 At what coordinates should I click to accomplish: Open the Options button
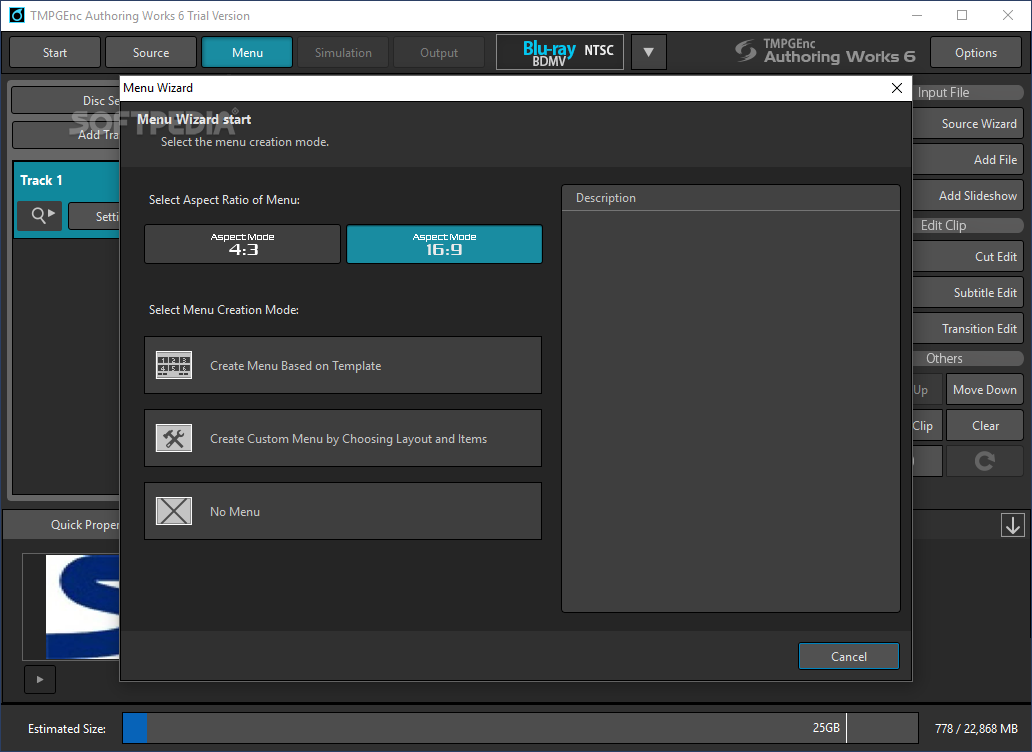(975, 53)
